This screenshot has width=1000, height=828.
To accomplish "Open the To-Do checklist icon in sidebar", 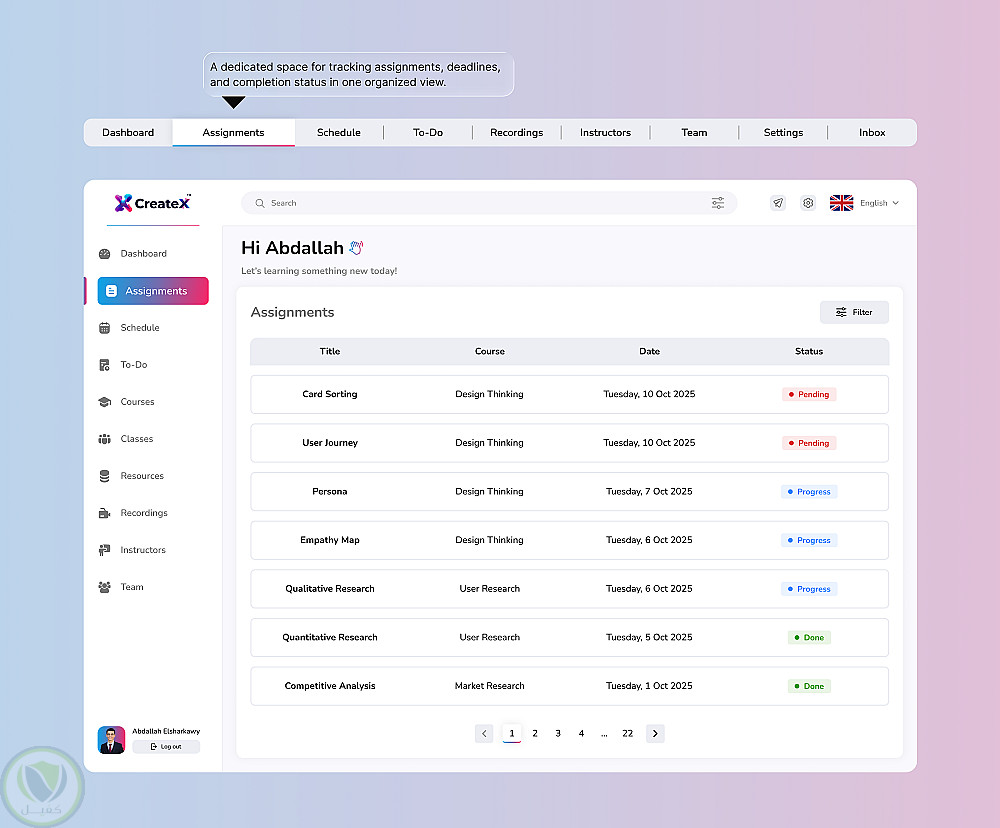I will pyautogui.click(x=105, y=365).
